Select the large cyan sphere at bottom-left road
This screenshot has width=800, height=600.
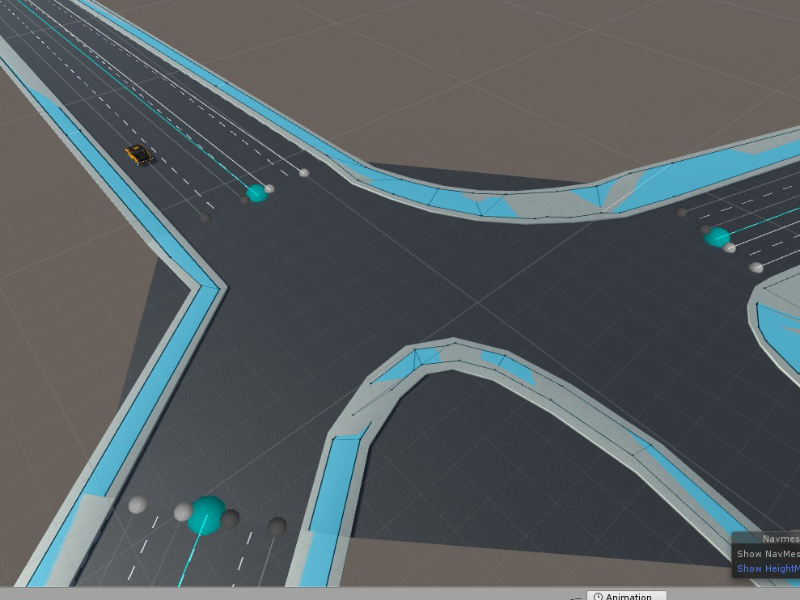click(207, 513)
